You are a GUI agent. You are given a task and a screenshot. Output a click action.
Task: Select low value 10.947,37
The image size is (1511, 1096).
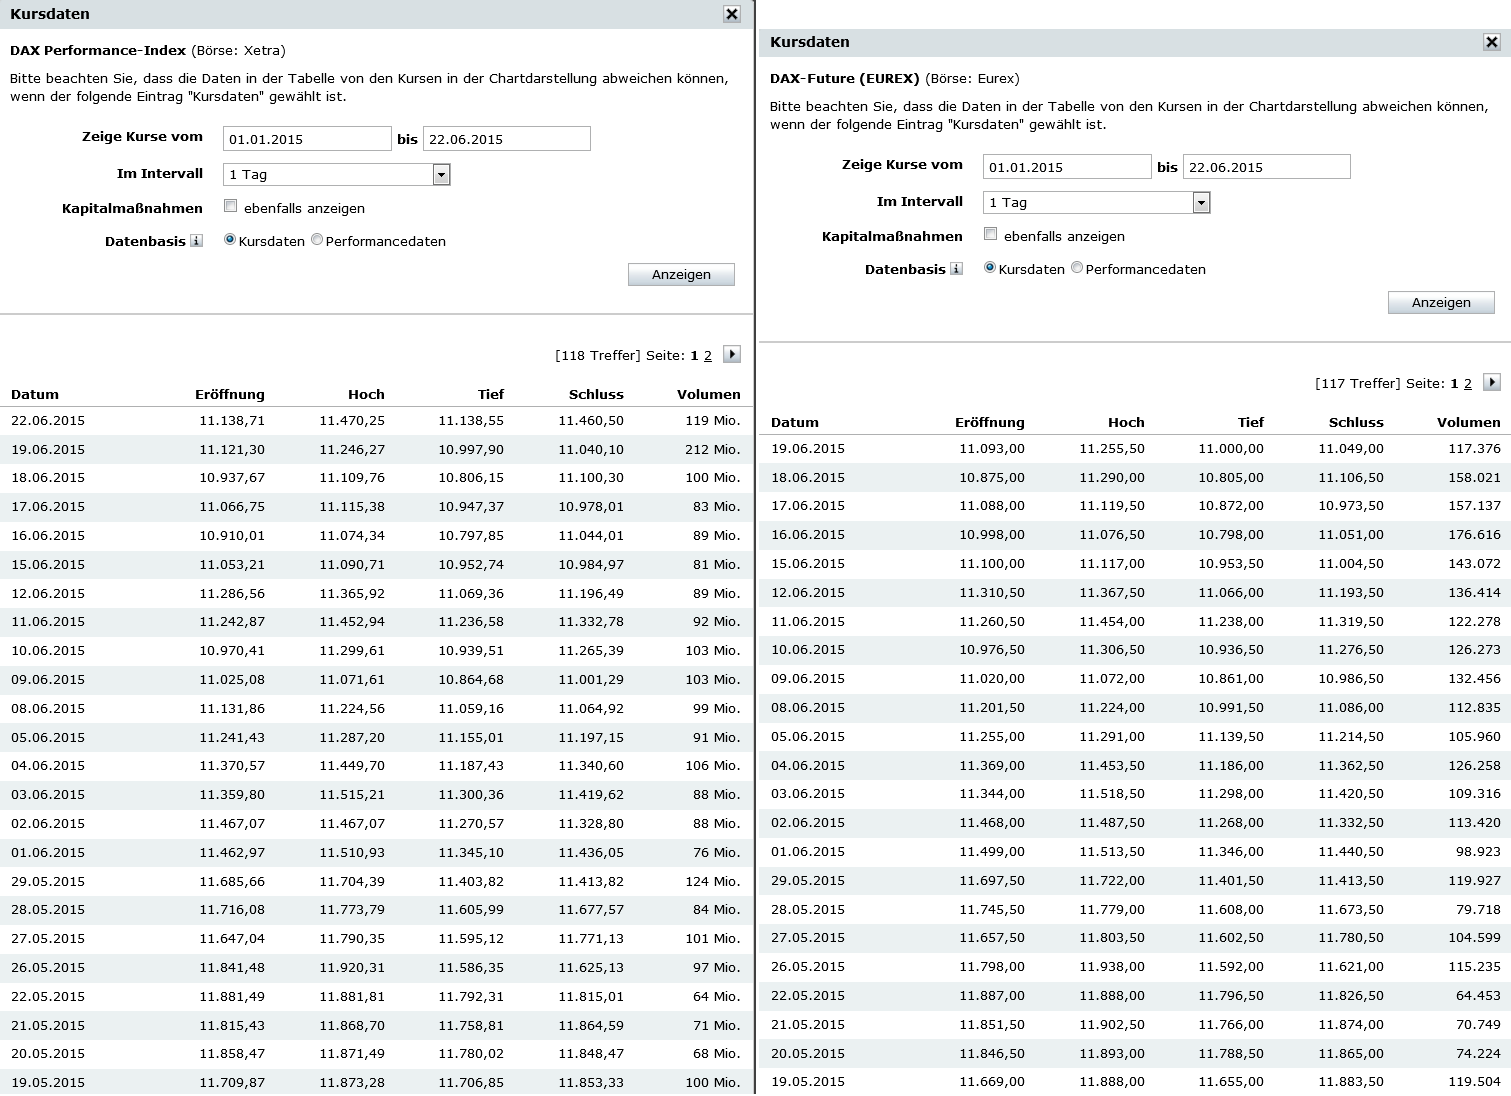pos(471,507)
